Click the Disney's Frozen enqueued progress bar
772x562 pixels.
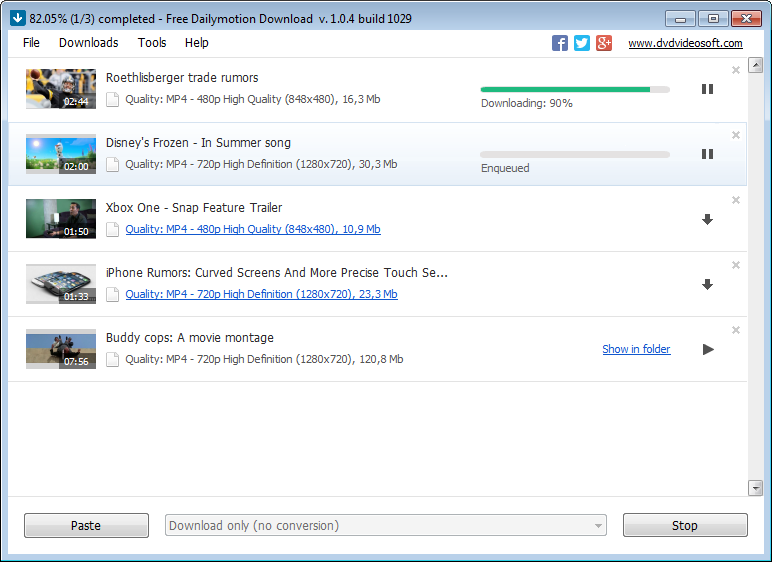(575, 155)
